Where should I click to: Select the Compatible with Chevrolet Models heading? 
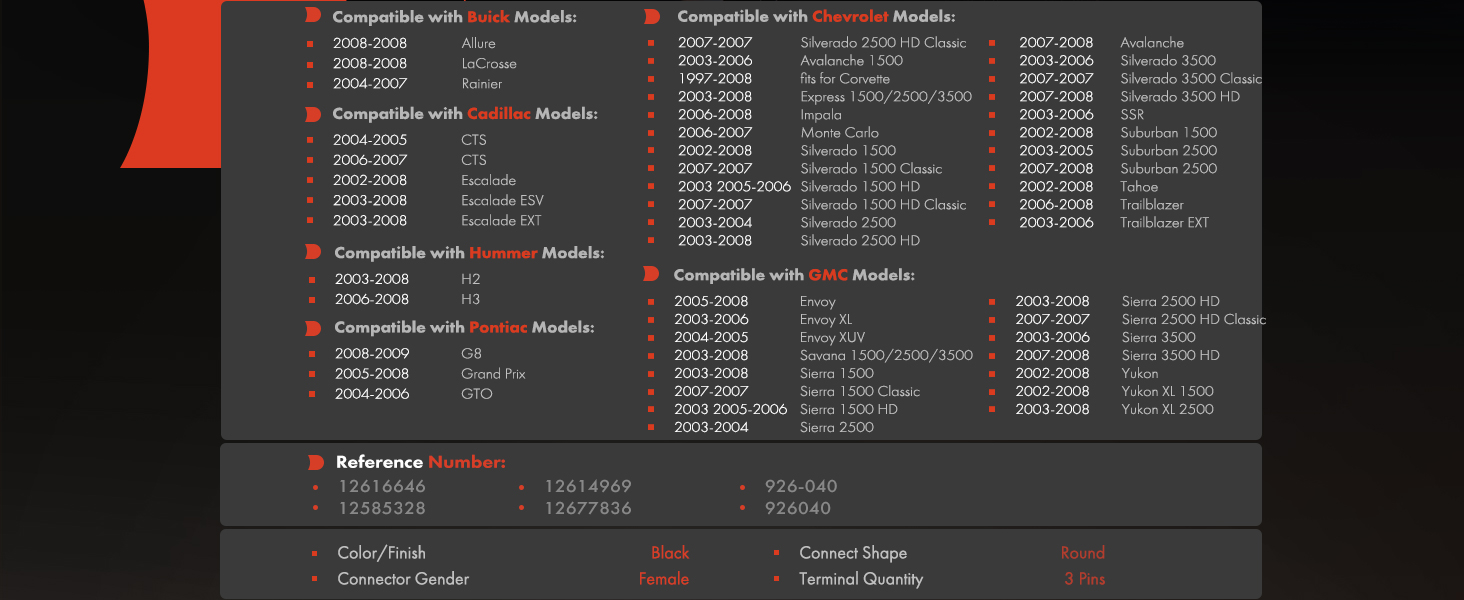click(x=815, y=17)
